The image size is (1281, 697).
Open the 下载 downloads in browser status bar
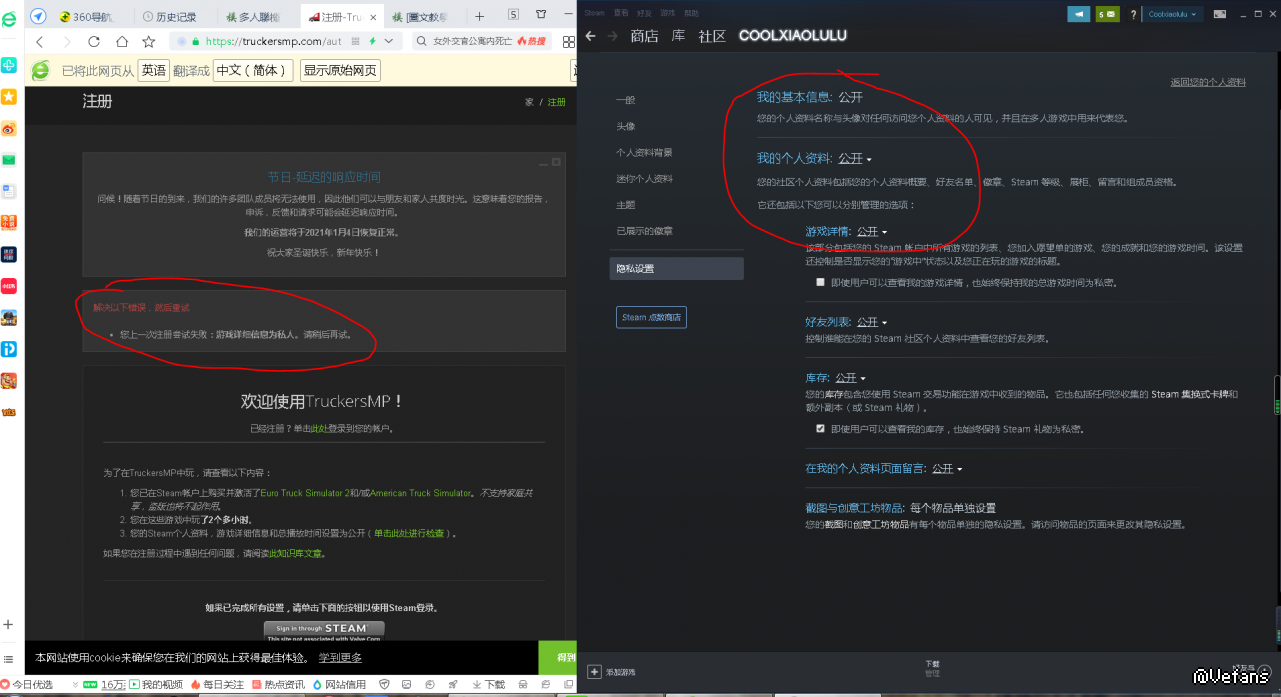(x=487, y=685)
